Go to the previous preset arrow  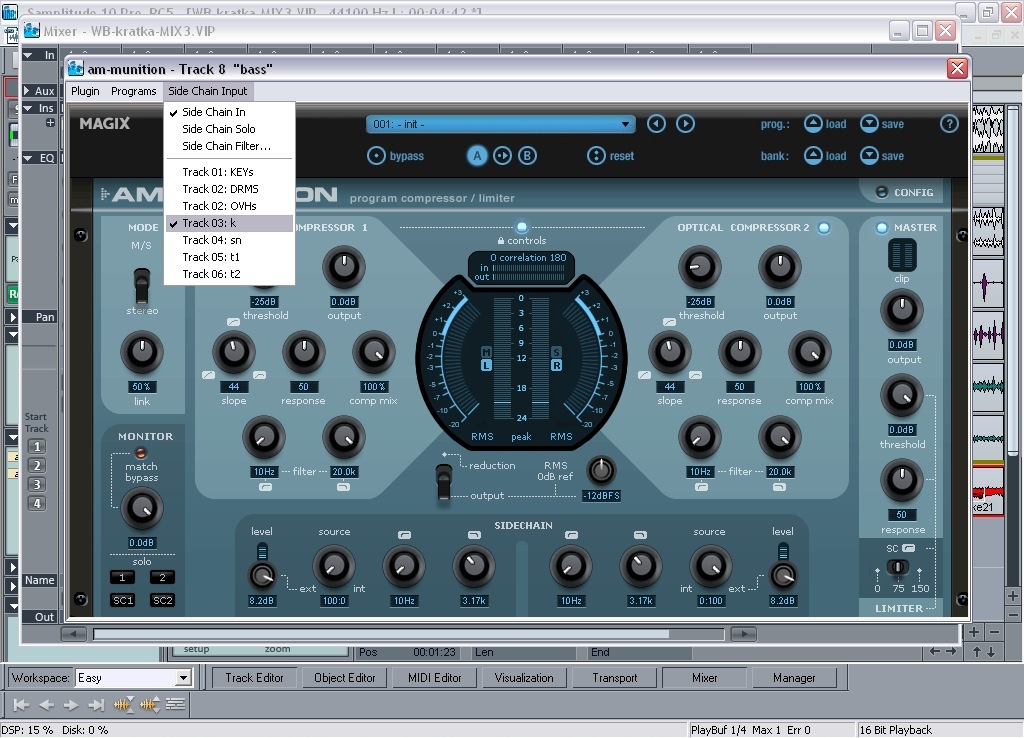click(x=656, y=124)
